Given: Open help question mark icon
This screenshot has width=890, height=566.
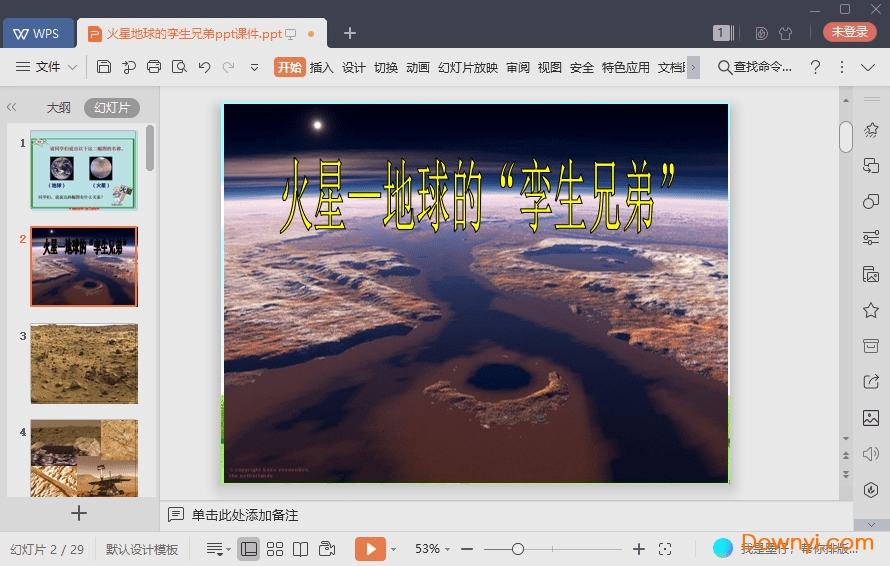Looking at the screenshot, I should pos(816,67).
